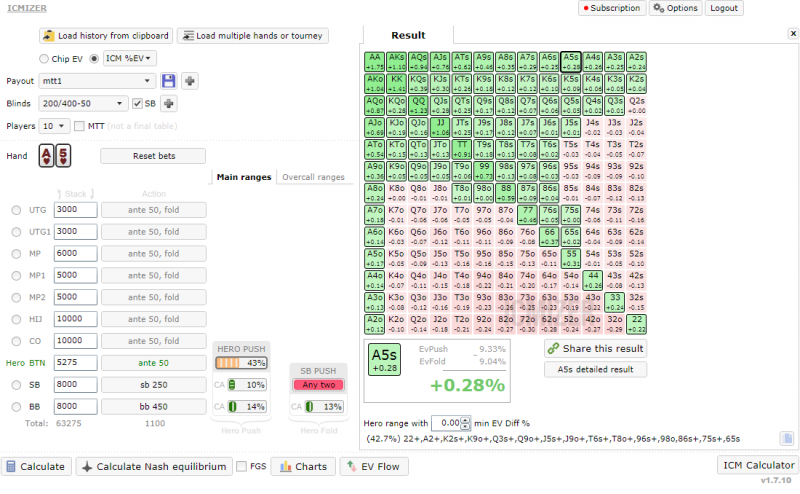Open Options with the gear icon

pos(675,8)
